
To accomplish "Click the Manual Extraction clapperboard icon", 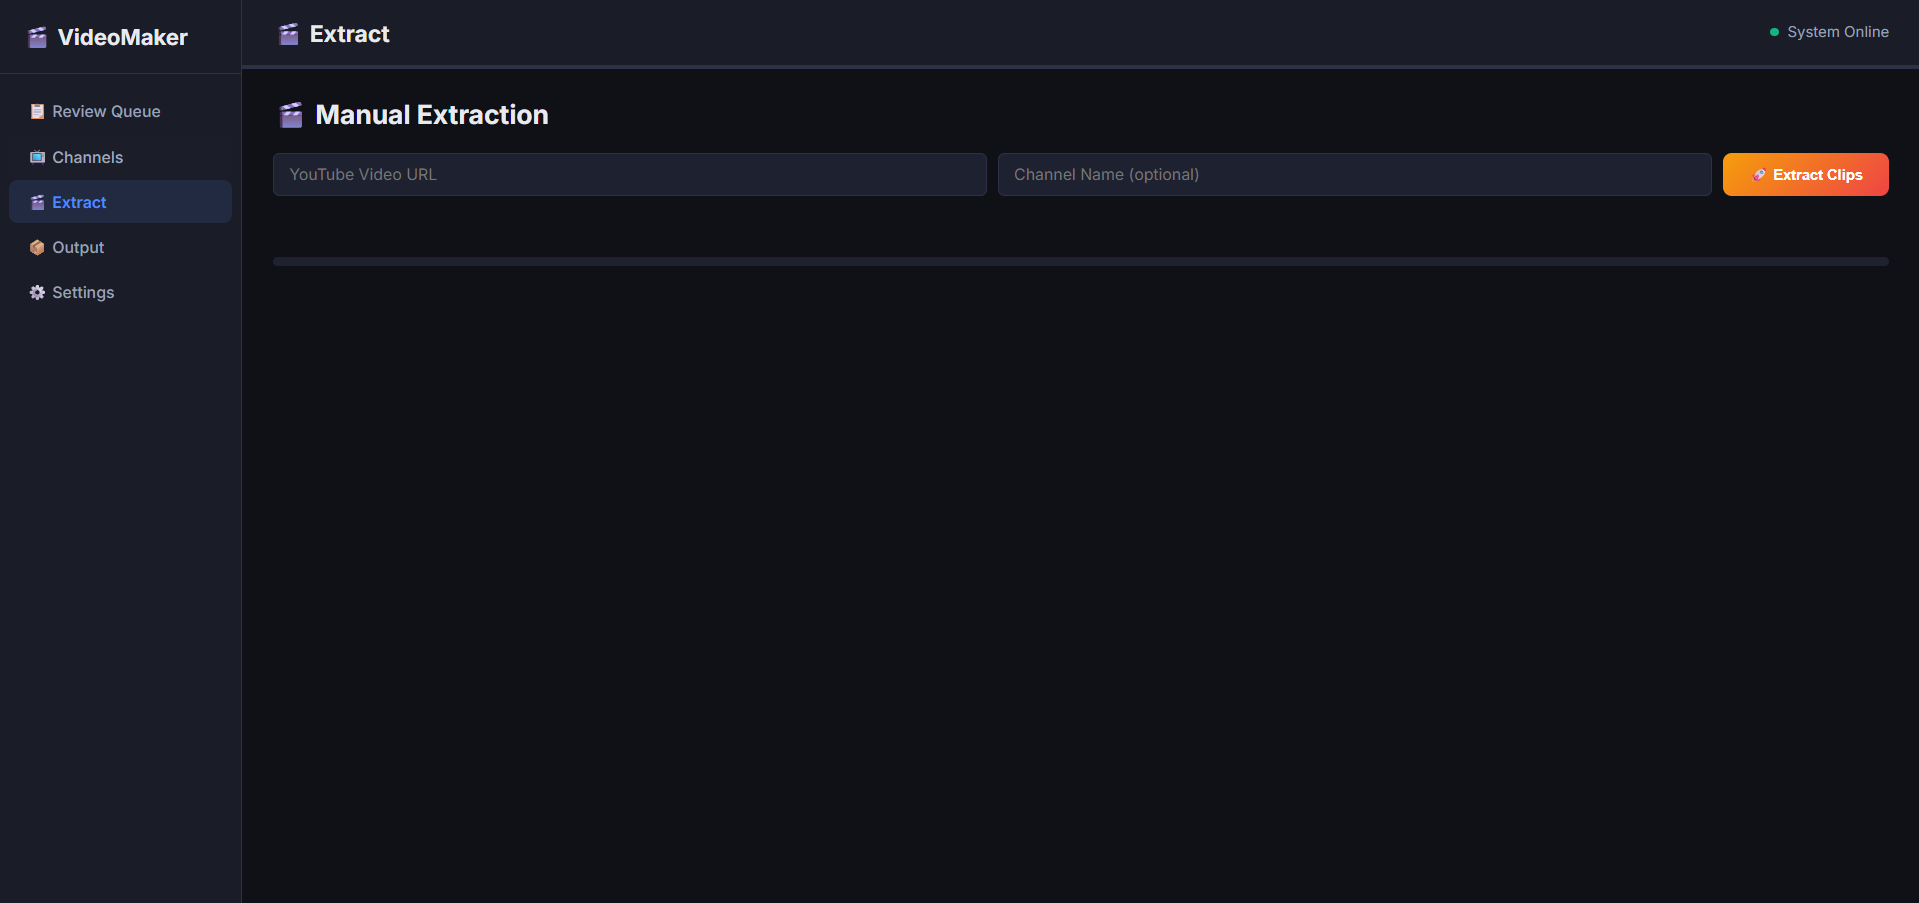I will coord(291,115).
